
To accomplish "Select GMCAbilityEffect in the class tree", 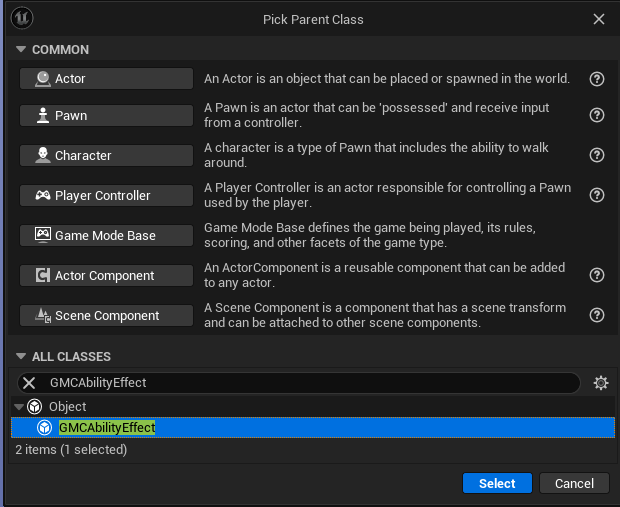I will 107,427.
